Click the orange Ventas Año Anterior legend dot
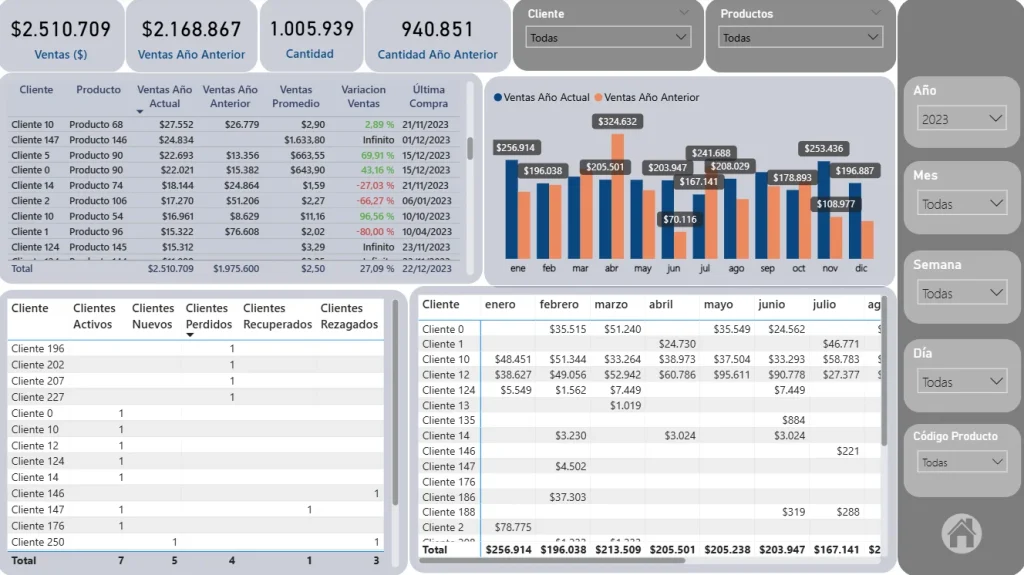1024x575 pixels. 599,98
